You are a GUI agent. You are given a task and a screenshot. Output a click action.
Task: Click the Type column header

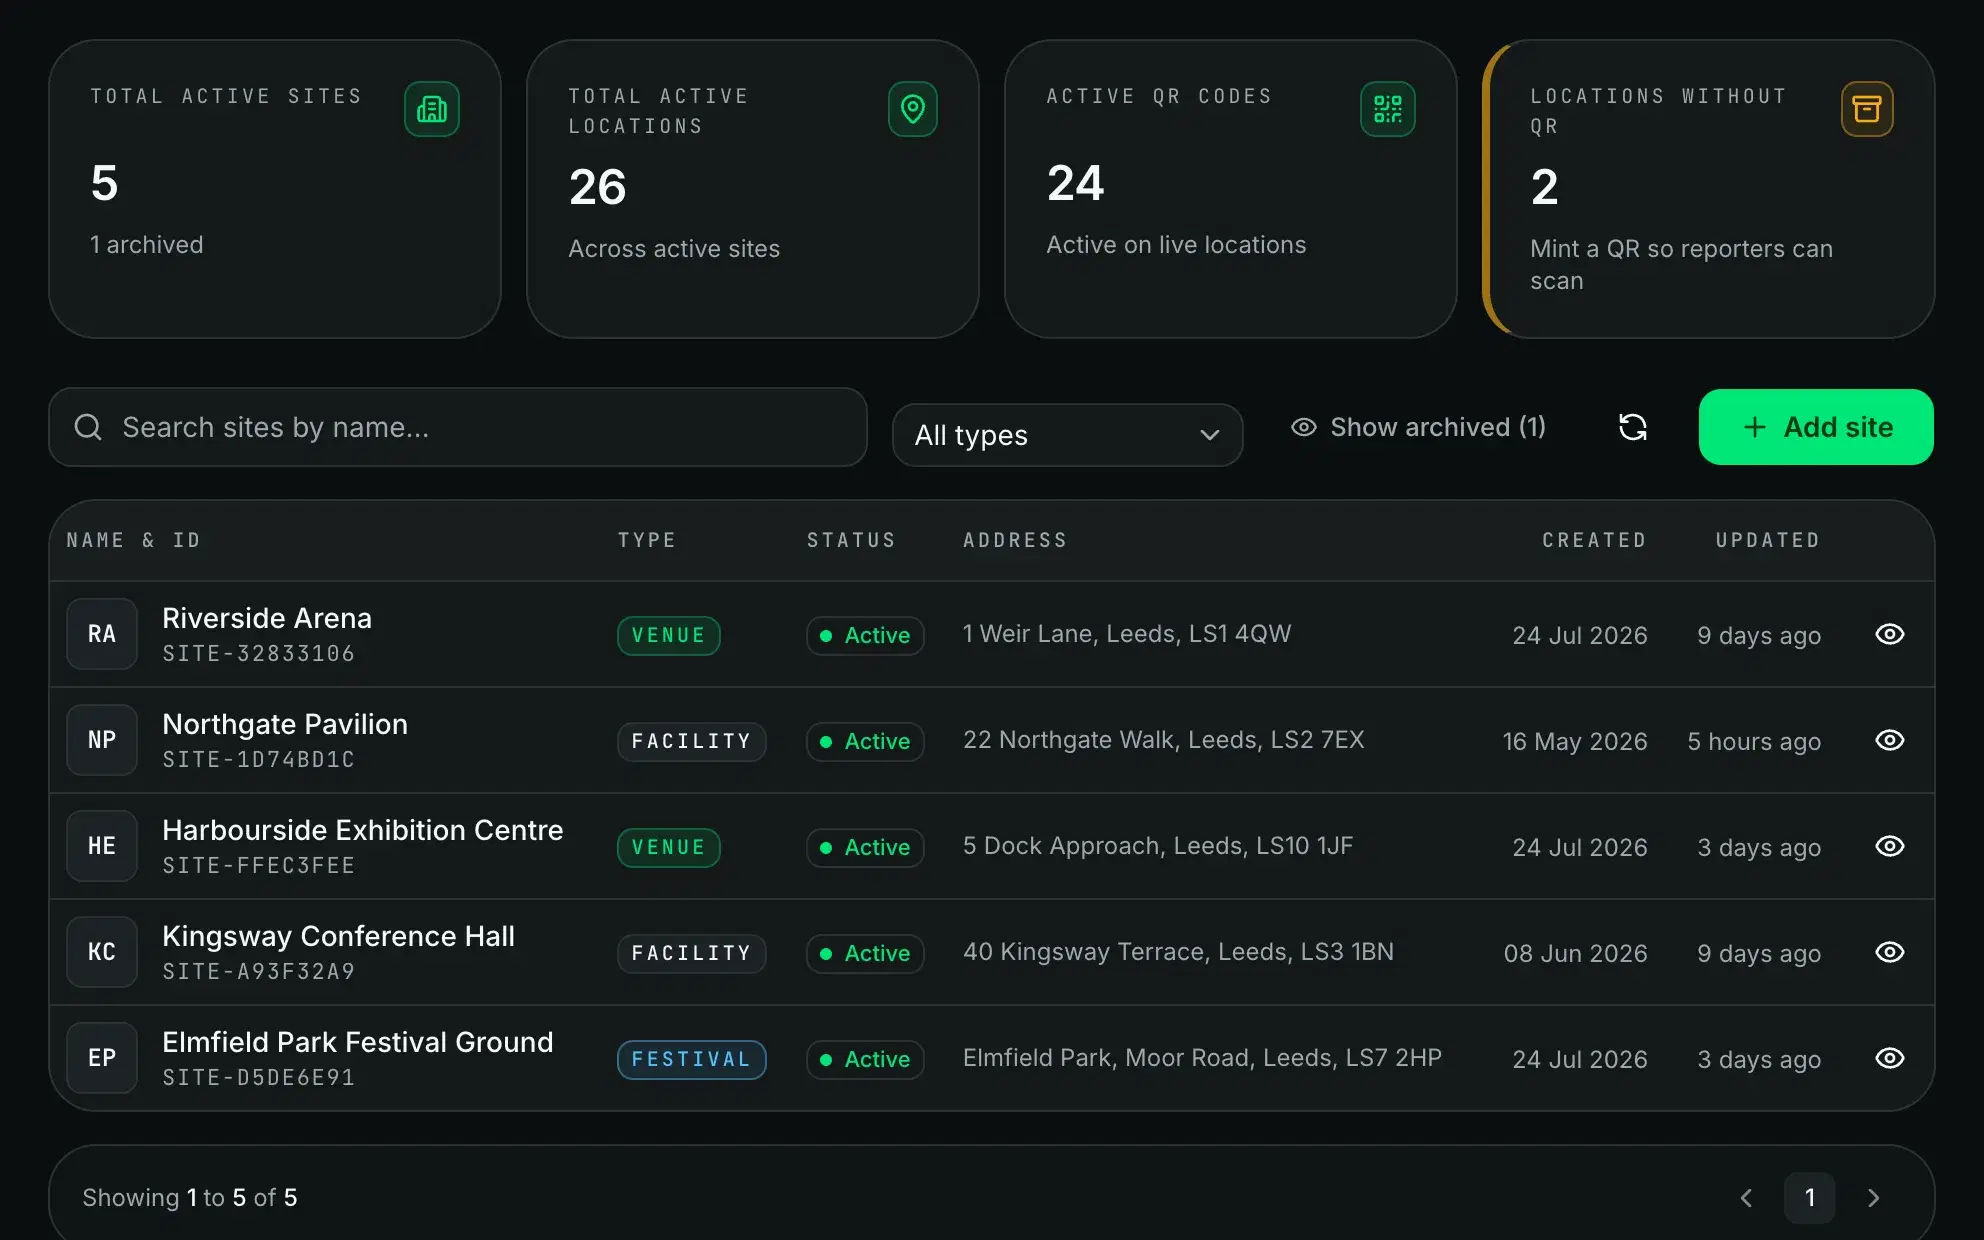(x=647, y=540)
